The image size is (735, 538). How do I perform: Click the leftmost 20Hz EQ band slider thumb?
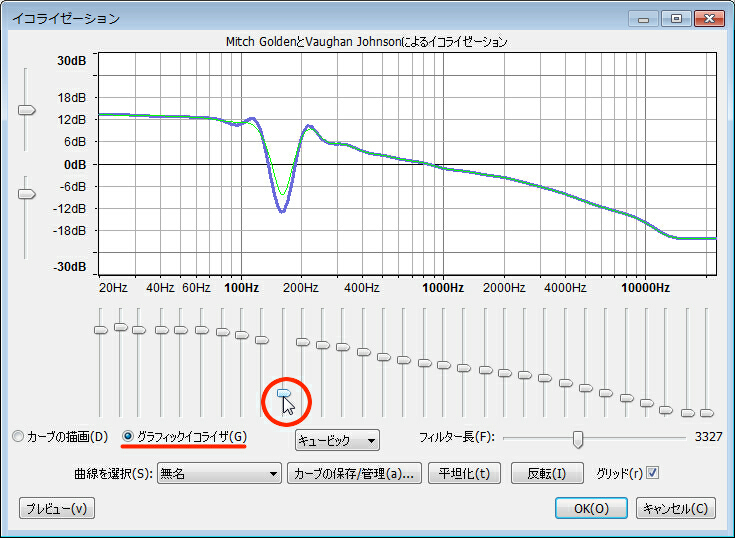point(101,330)
